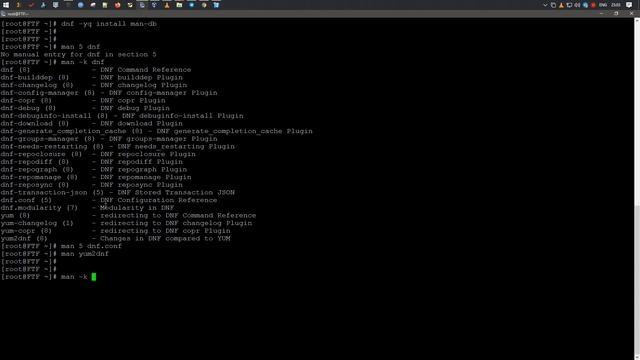Open the blue globe icon in taskbar
640x360 pixels.
click(x=80, y=5)
